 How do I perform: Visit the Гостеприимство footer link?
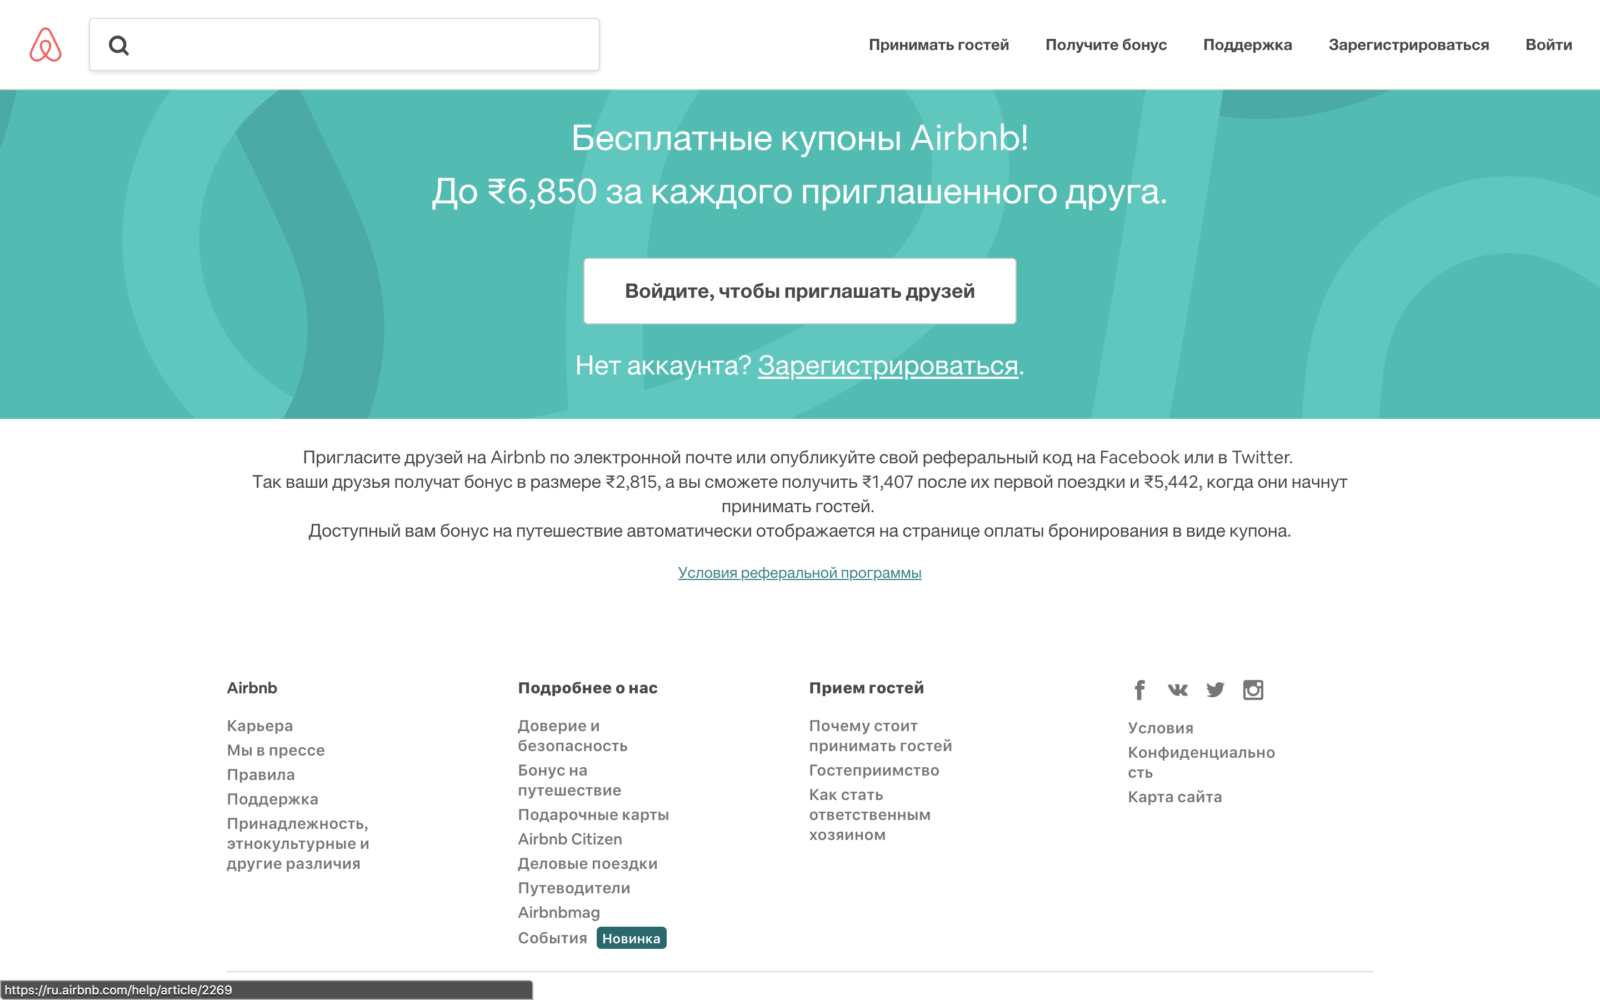[x=874, y=771]
